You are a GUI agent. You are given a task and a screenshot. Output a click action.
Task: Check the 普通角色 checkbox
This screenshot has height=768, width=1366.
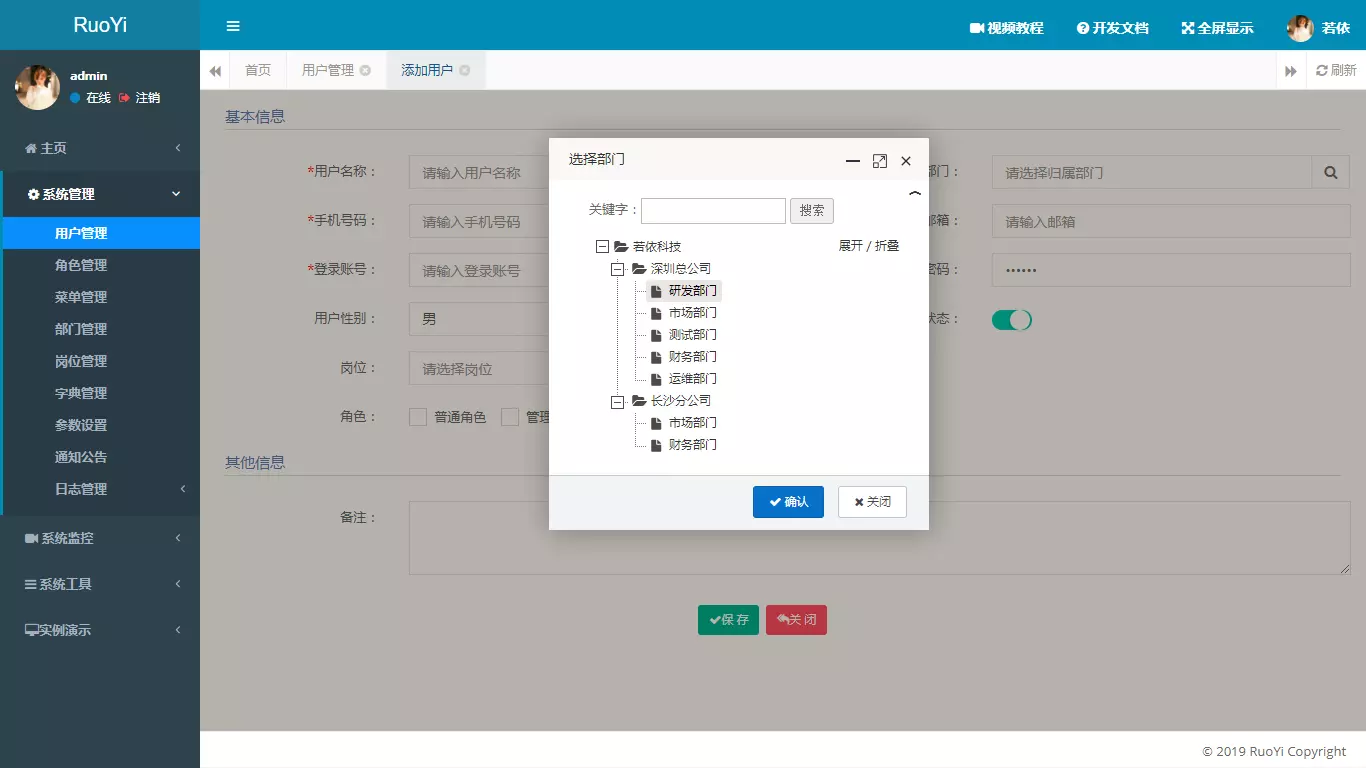coord(418,417)
